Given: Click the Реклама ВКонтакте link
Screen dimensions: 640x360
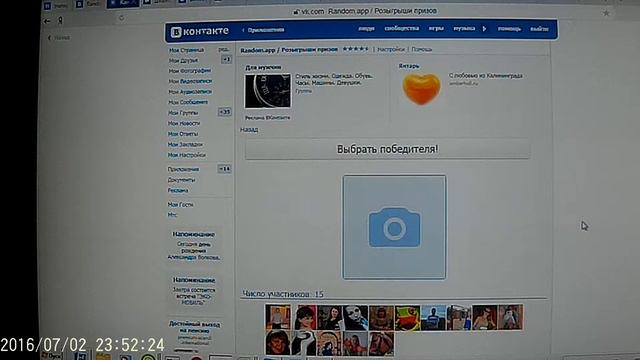Looking at the screenshot, I should [x=268, y=118].
